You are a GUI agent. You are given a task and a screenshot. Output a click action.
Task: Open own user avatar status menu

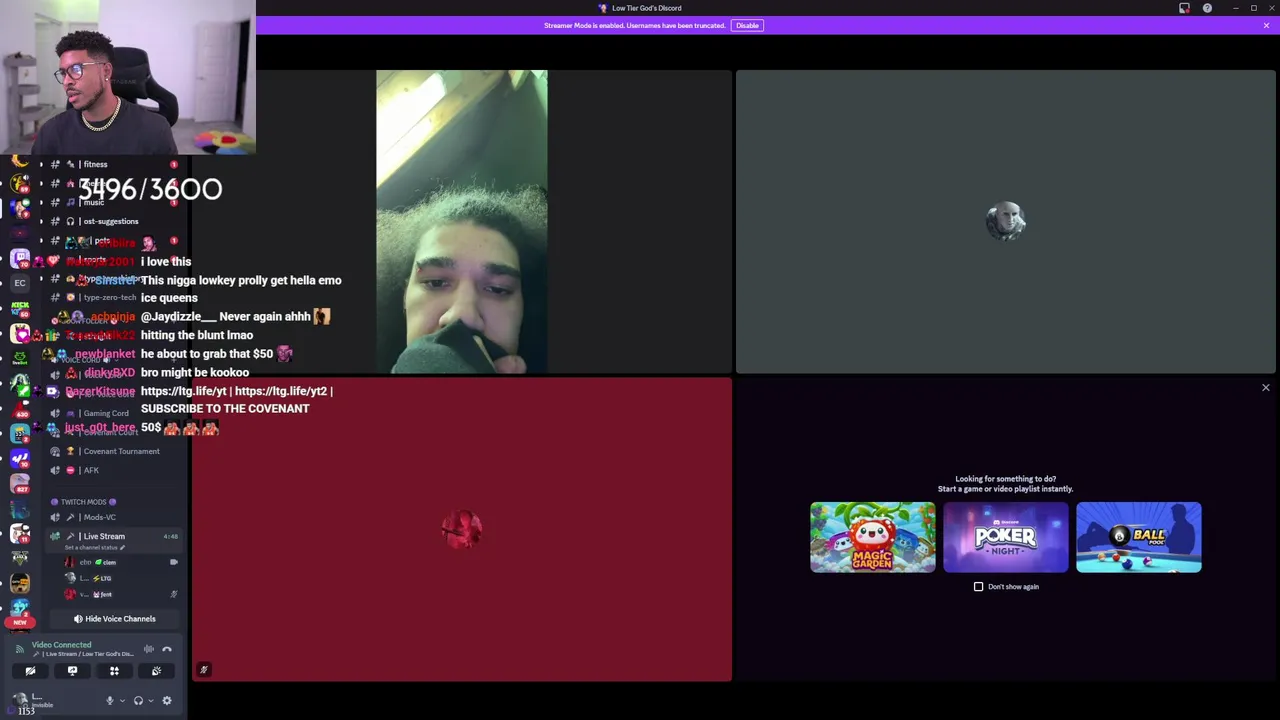pos(20,701)
